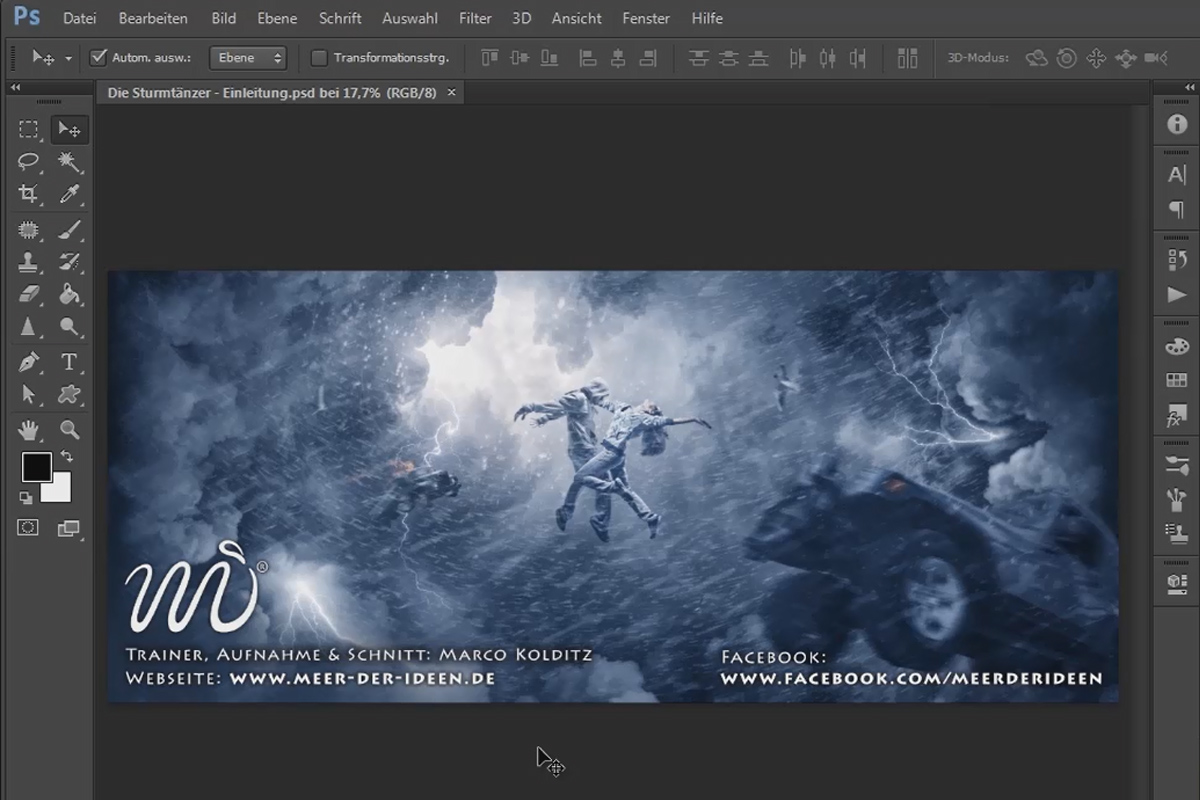The image size is (1200, 800).
Task: Open the Filter menu
Action: point(475,18)
